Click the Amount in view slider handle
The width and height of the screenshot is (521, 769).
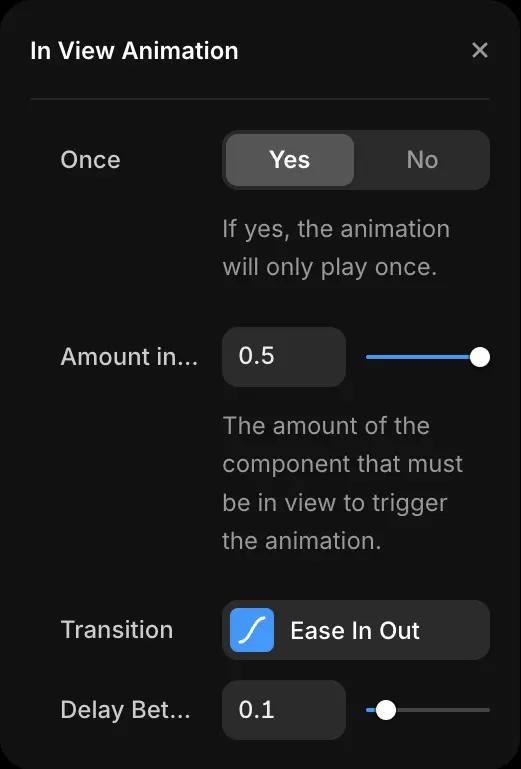coord(479,357)
